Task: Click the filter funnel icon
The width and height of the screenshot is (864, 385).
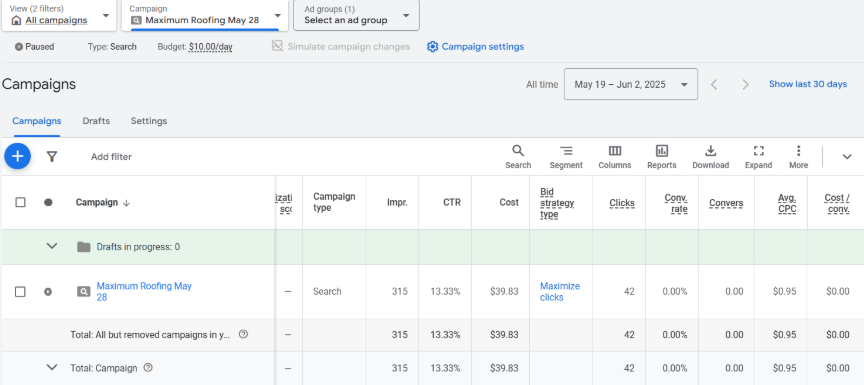Action: point(52,157)
